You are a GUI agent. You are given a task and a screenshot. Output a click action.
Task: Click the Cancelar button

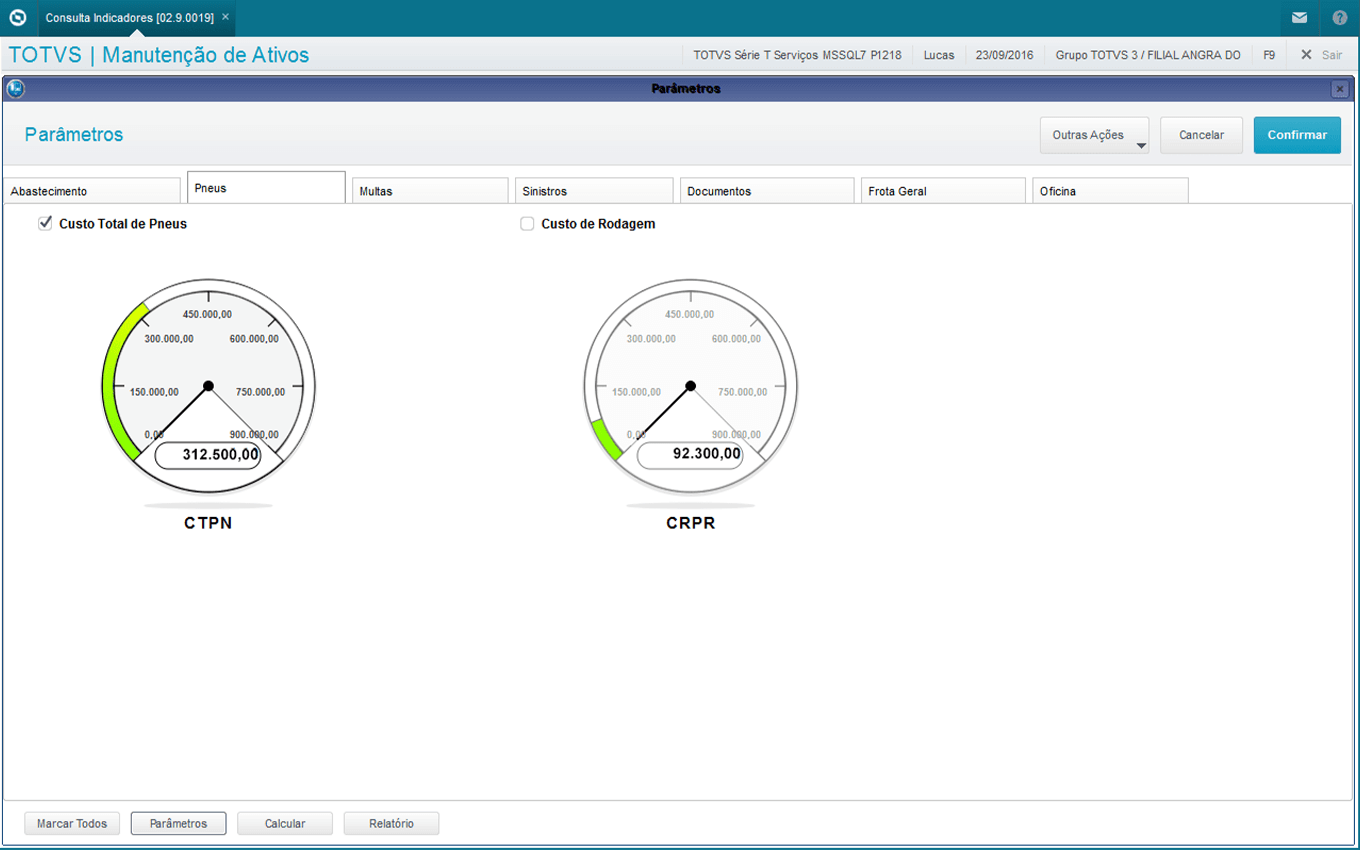coord(1201,136)
